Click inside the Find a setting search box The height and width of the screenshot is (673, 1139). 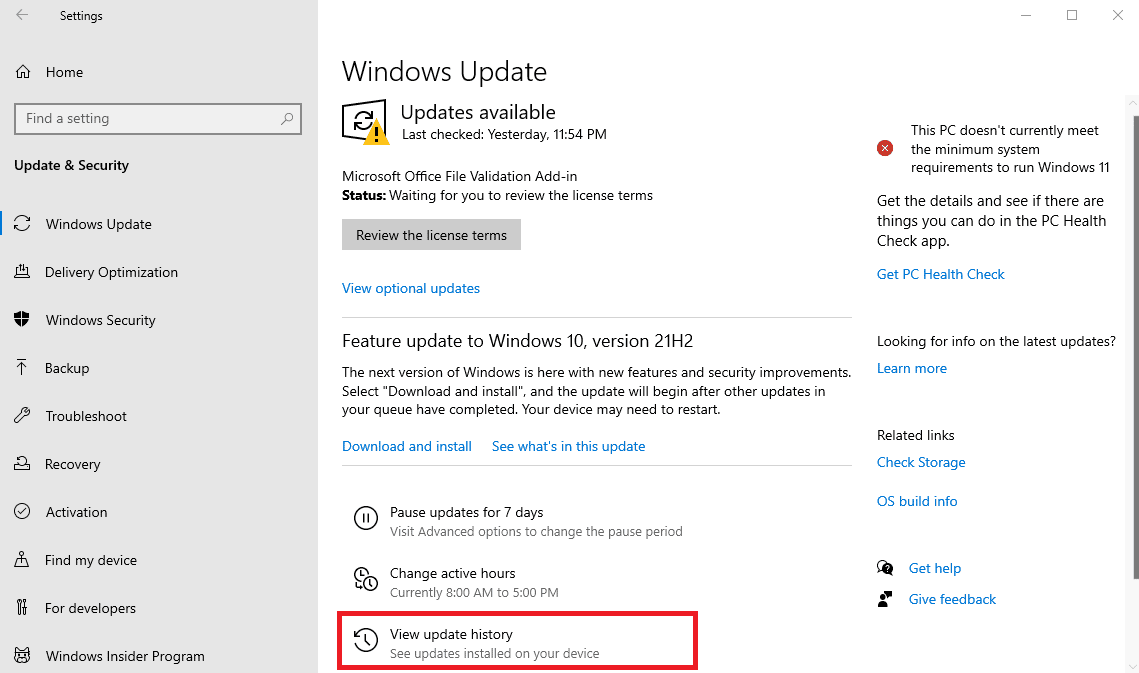point(157,118)
